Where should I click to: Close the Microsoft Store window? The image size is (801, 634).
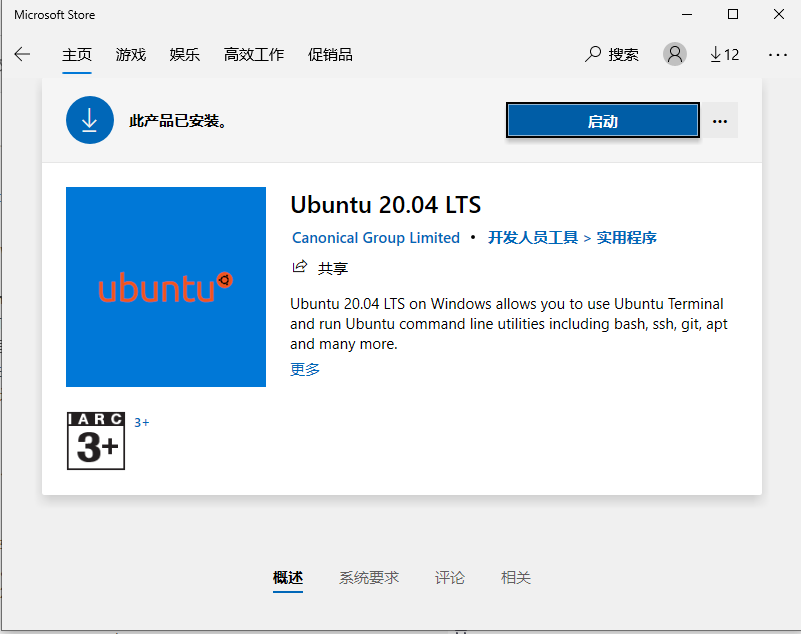(779, 14)
